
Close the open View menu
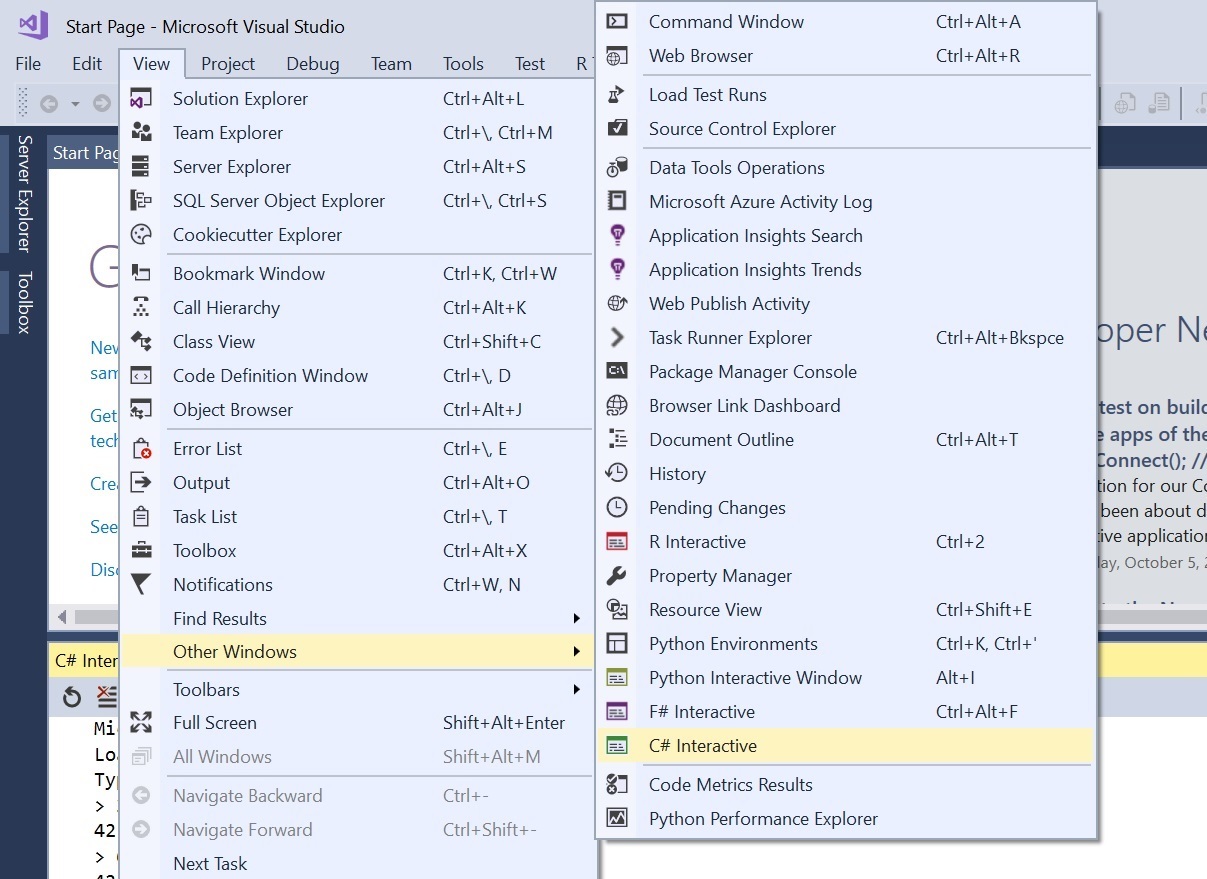tap(151, 64)
